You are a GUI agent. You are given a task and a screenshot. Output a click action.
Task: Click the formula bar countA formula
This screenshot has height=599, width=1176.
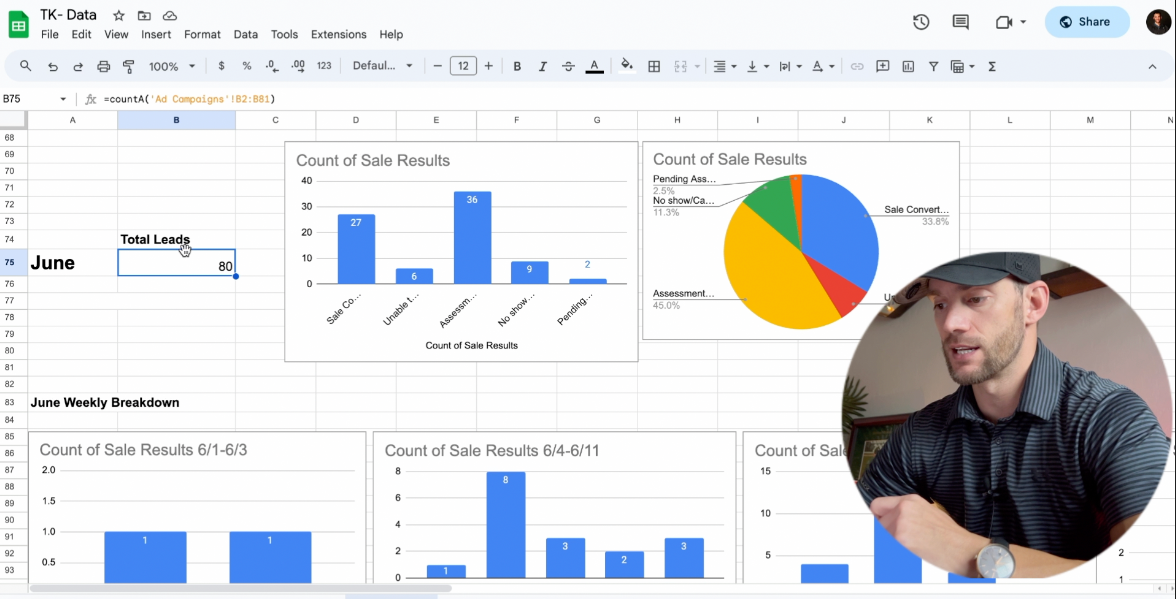click(x=190, y=99)
